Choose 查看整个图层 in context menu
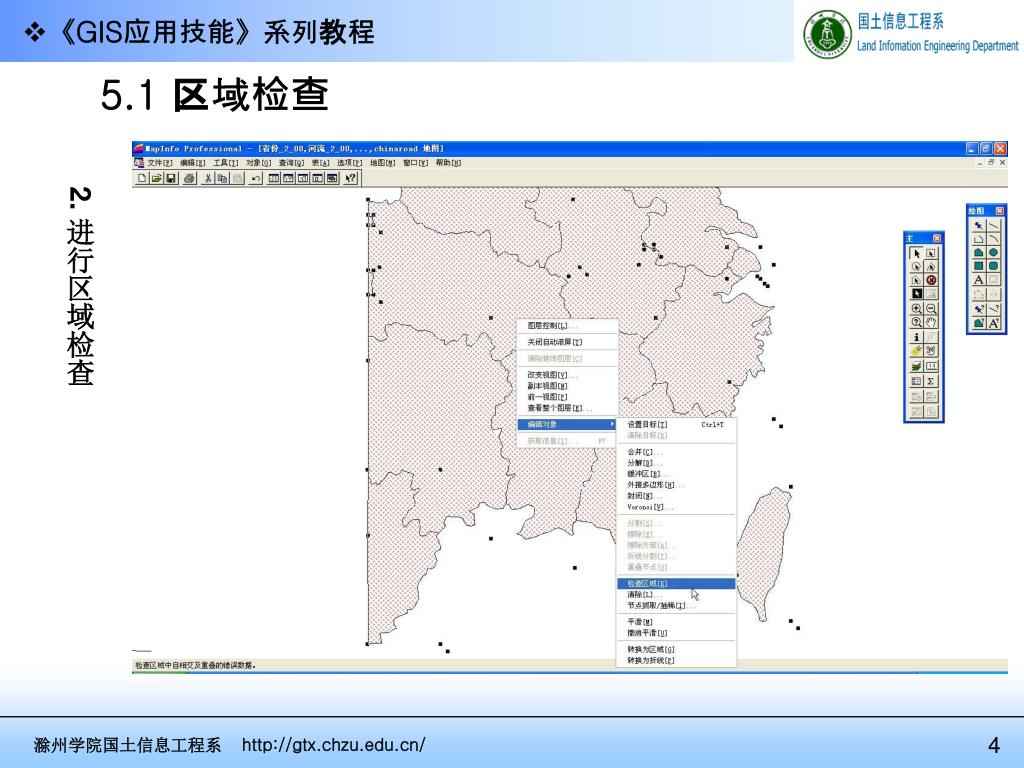This screenshot has width=1024, height=768. tap(567, 408)
